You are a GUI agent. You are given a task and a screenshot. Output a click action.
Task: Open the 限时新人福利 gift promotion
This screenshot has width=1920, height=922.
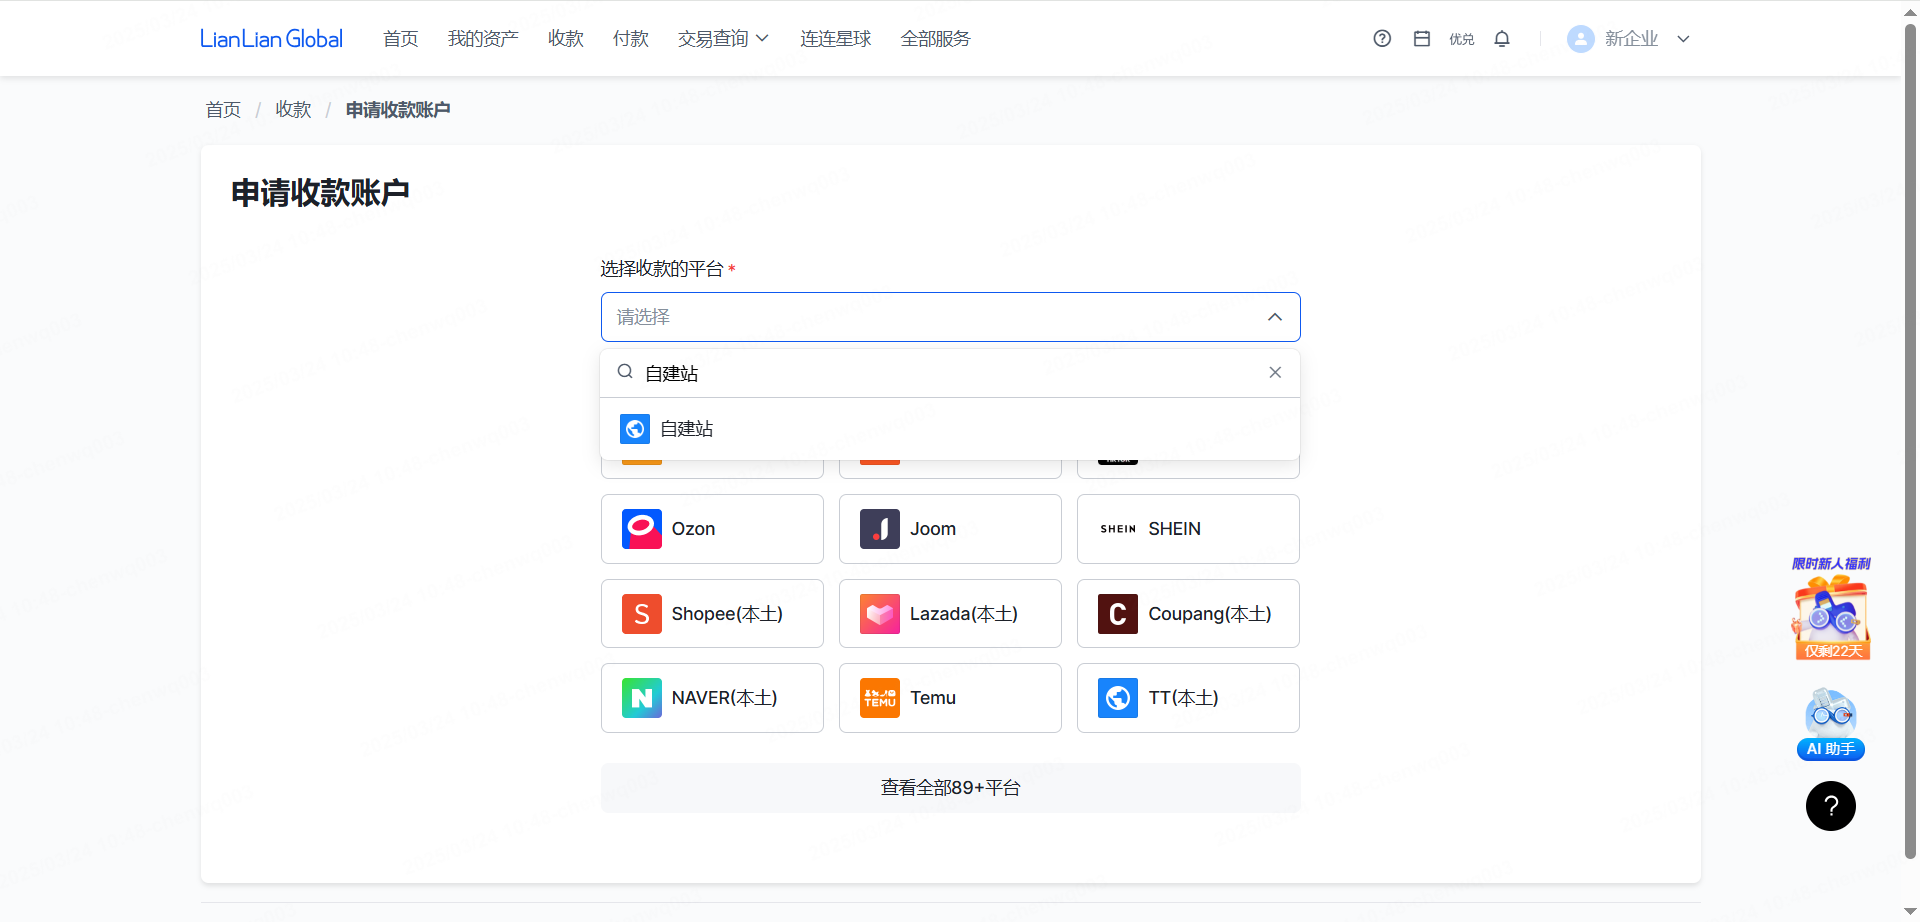[x=1830, y=612]
